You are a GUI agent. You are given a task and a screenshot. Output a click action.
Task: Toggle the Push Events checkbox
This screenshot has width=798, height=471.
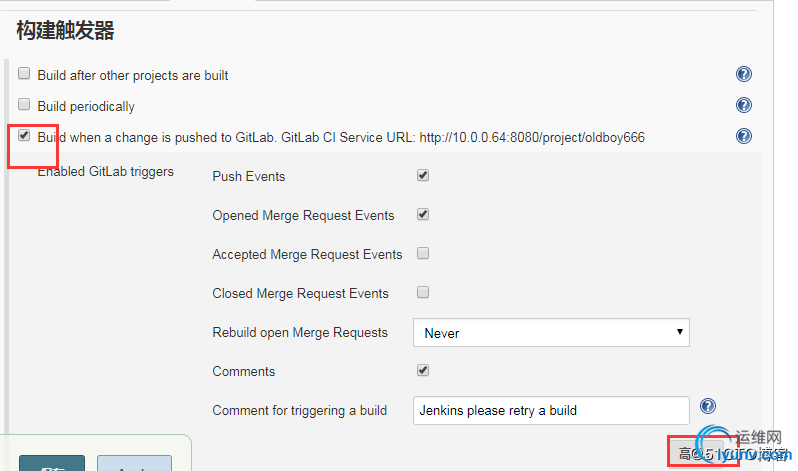point(423,176)
